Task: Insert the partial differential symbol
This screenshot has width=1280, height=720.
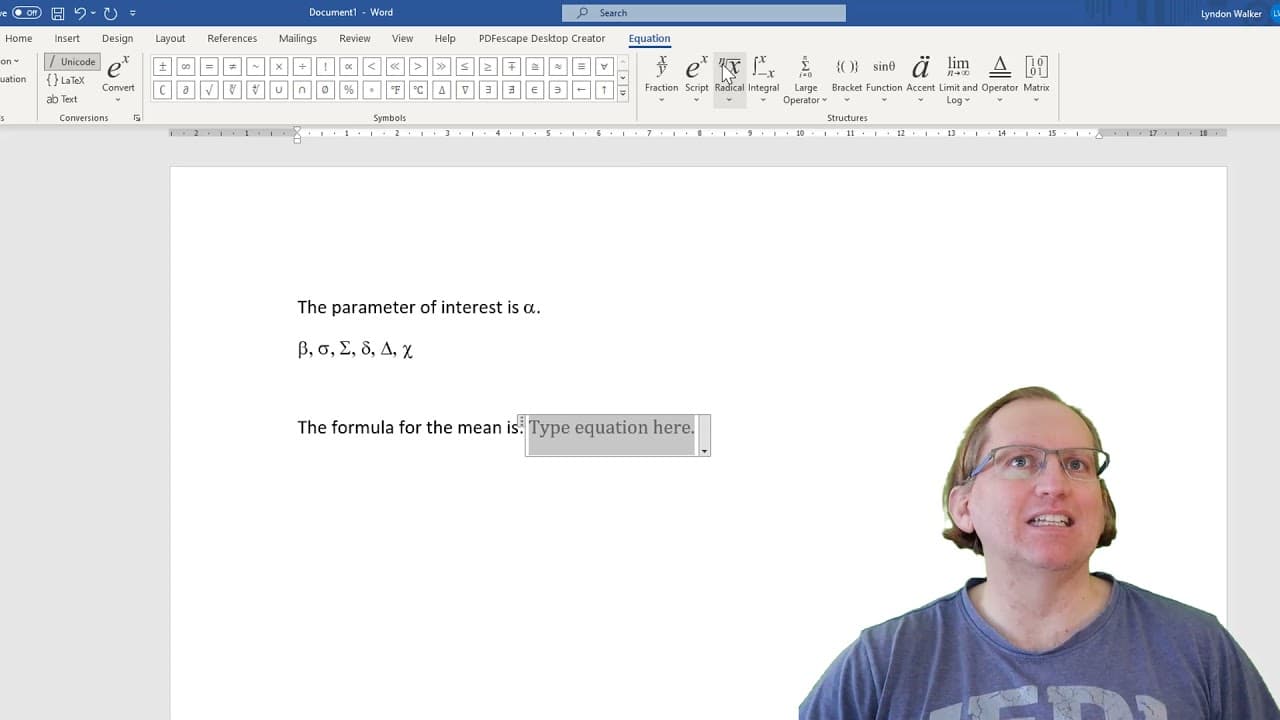Action: pyautogui.click(x=185, y=90)
